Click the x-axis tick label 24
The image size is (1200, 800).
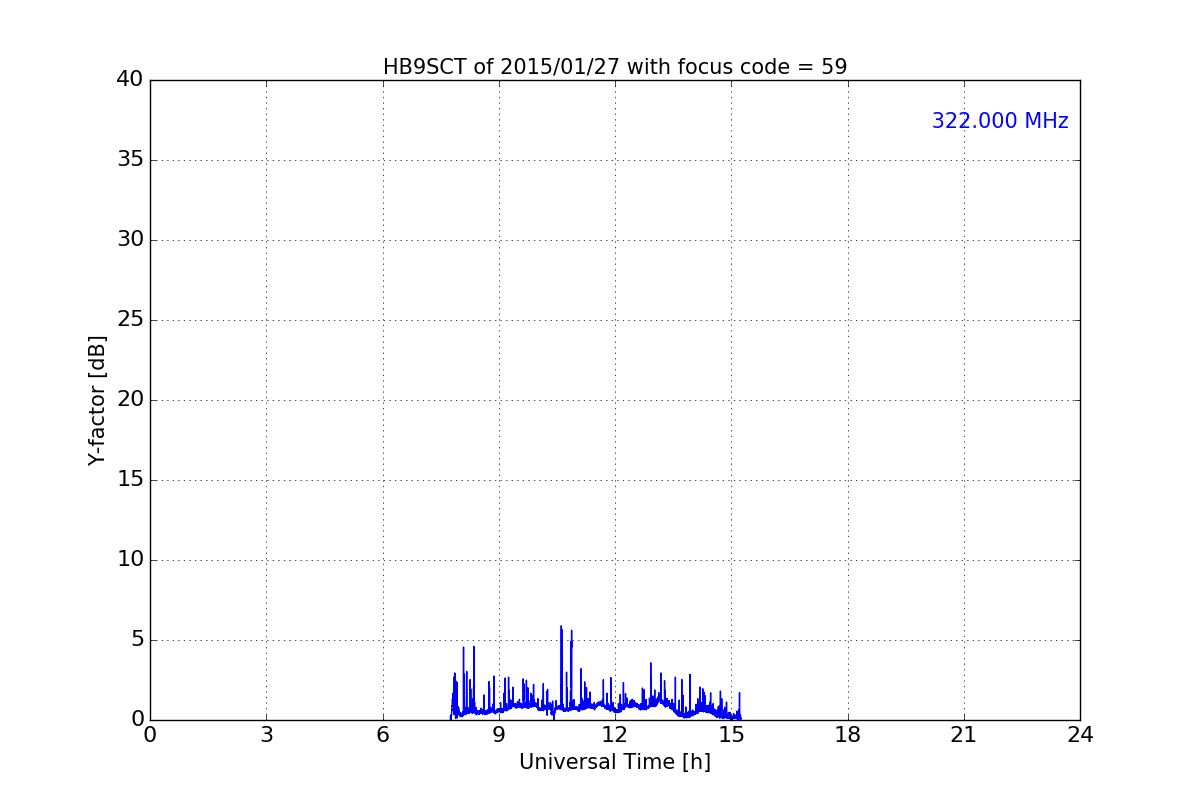pyautogui.click(x=1080, y=735)
